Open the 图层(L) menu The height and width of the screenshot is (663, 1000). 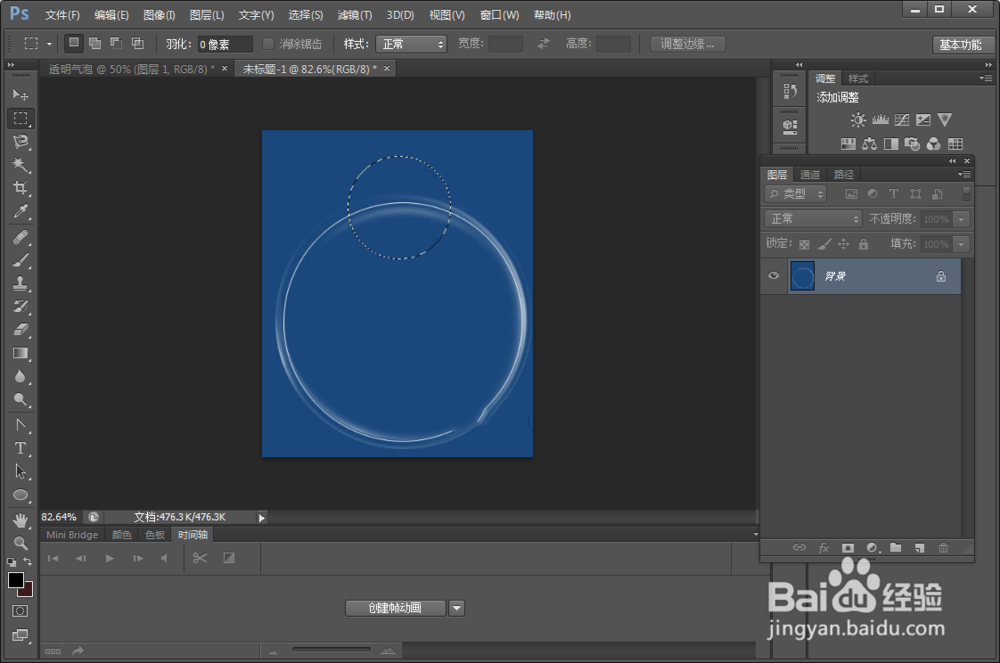pyautogui.click(x=207, y=15)
